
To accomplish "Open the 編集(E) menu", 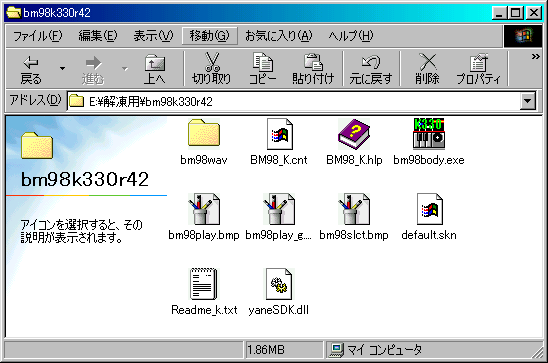I will [98, 36].
